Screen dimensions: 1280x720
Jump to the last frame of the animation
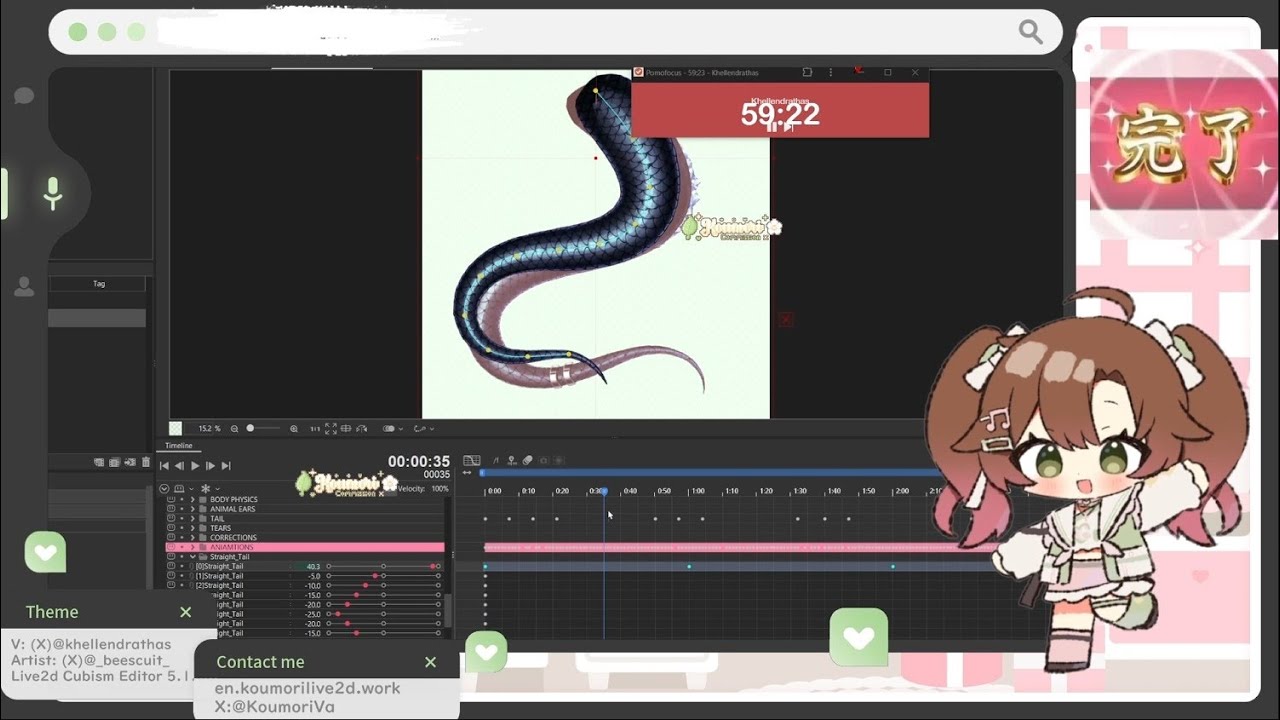tap(226, 466)
